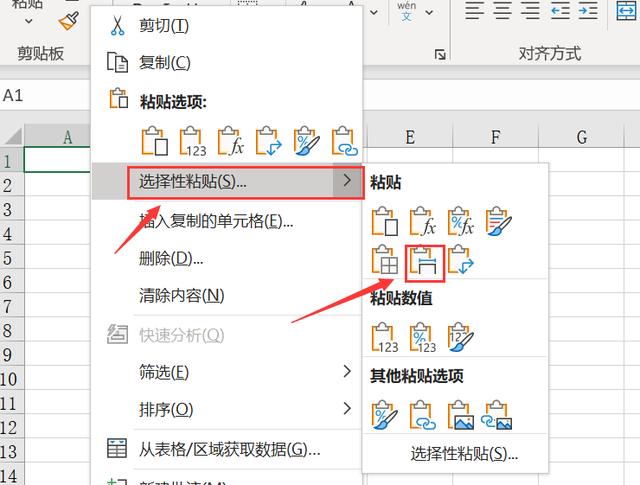Select Formulas fx icon in 粘贴 submenu
The width and height of the screenshot is (640, 485).
coord(422,221)
